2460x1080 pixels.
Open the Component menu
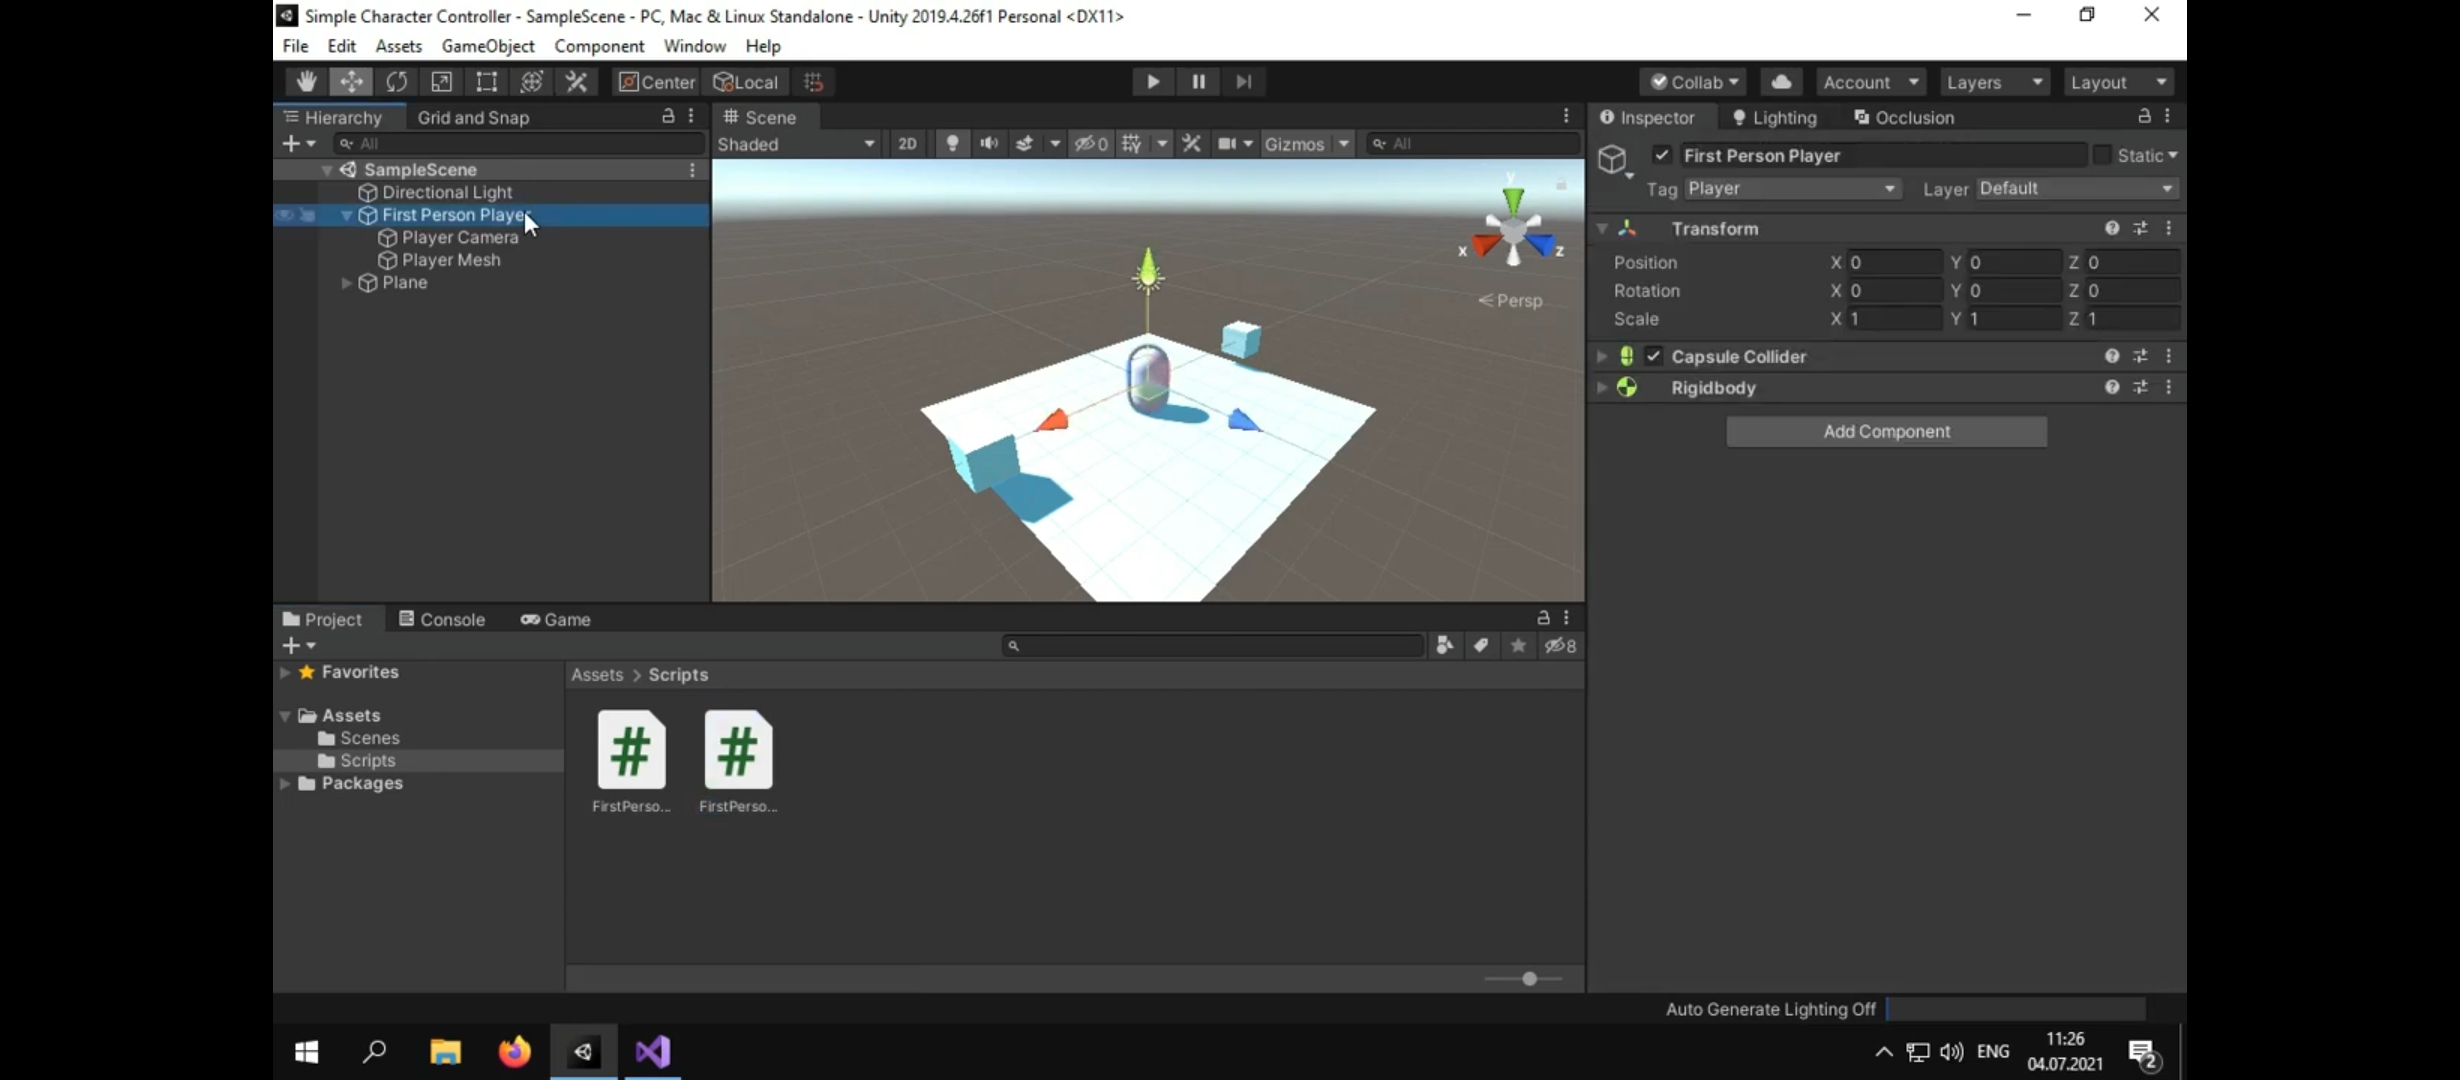click(599, 46)
